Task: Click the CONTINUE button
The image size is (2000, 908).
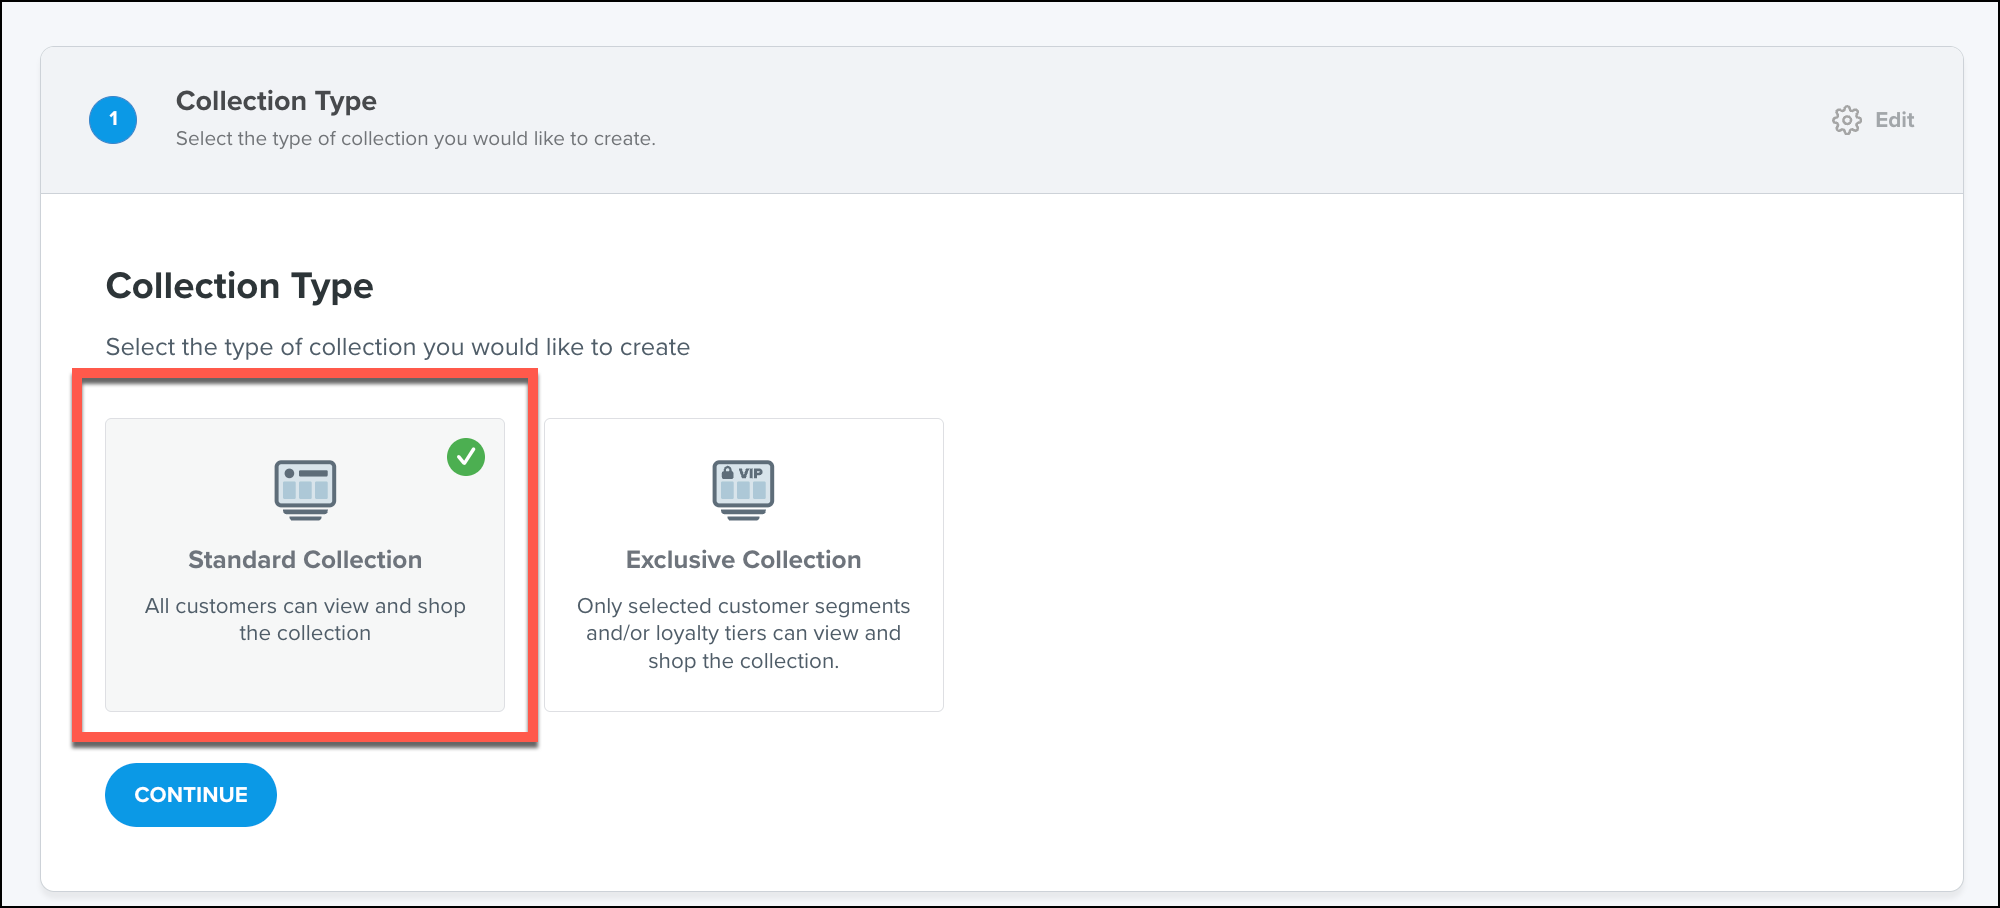Action: 191,795
